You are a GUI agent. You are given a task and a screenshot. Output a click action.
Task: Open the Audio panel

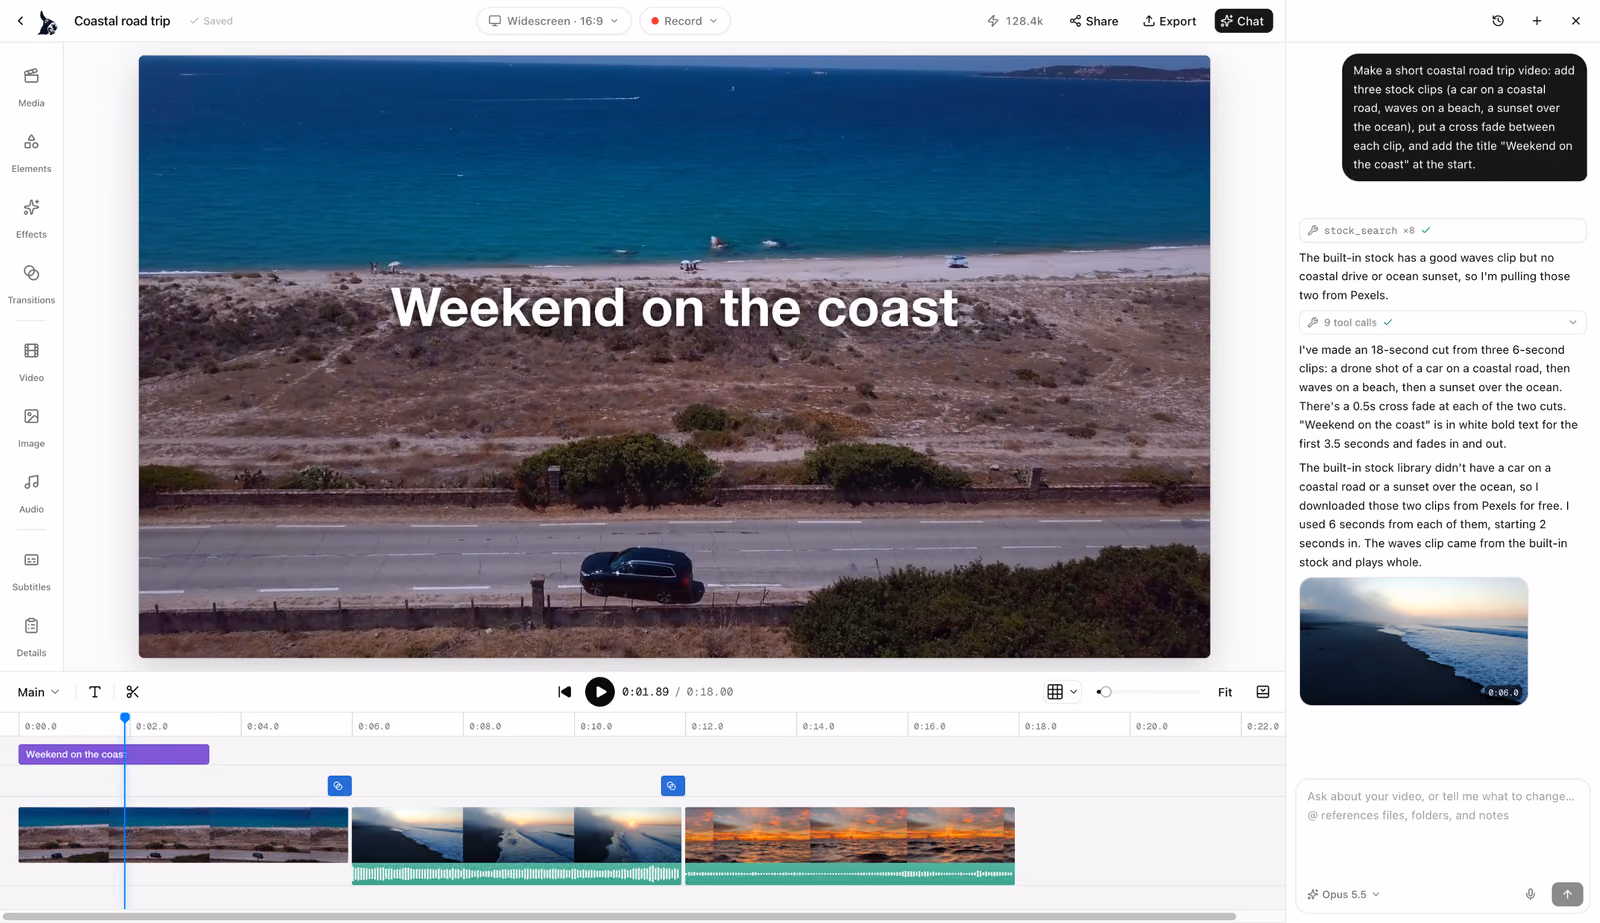tap(31, 494)
